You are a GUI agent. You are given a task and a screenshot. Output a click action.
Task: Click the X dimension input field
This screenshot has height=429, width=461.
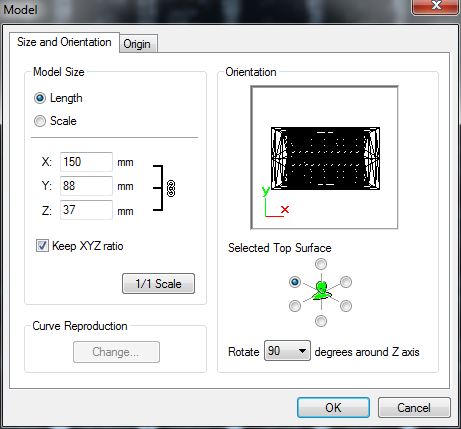86,162
